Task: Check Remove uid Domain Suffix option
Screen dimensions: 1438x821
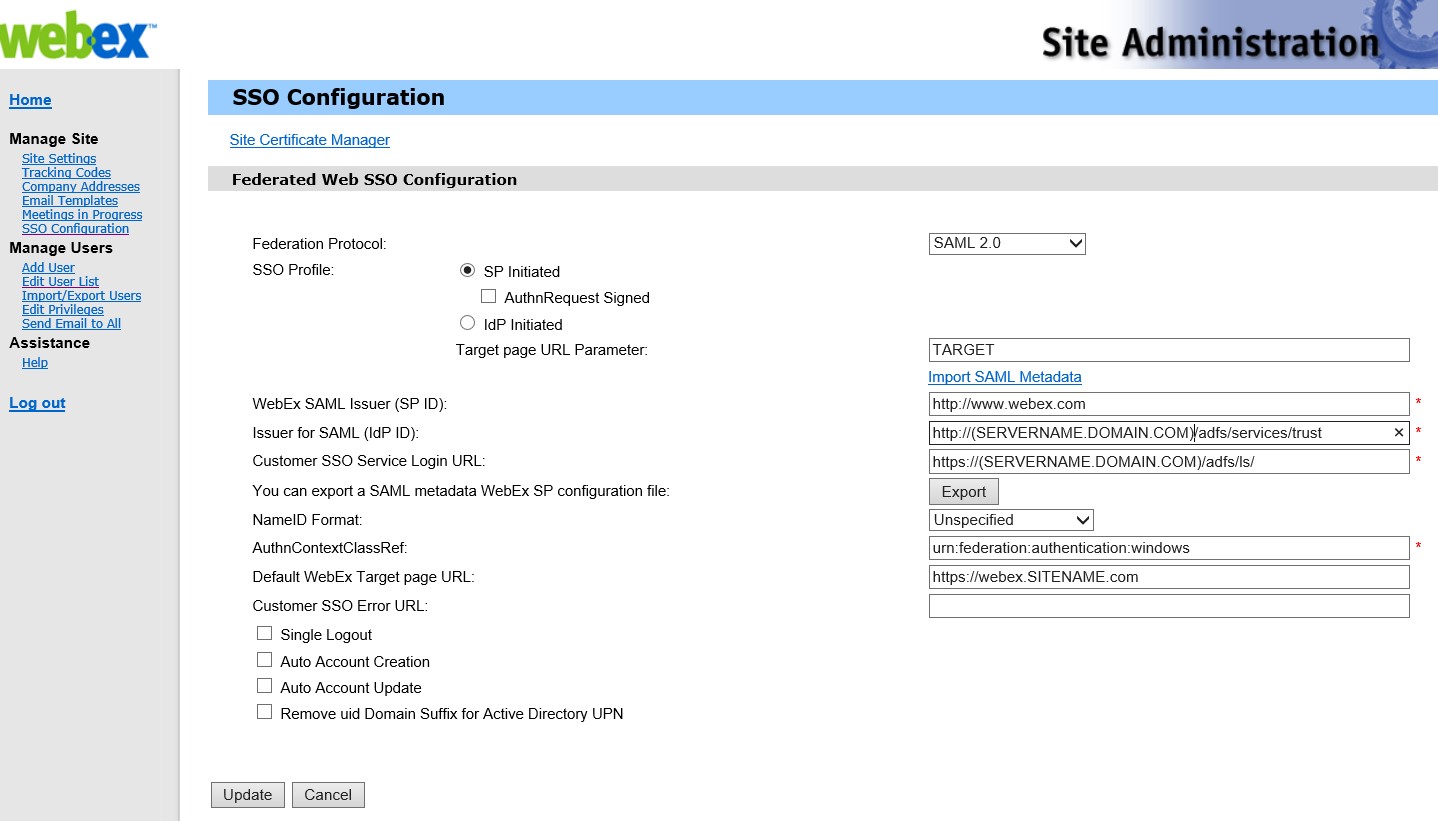Action: 264,713
